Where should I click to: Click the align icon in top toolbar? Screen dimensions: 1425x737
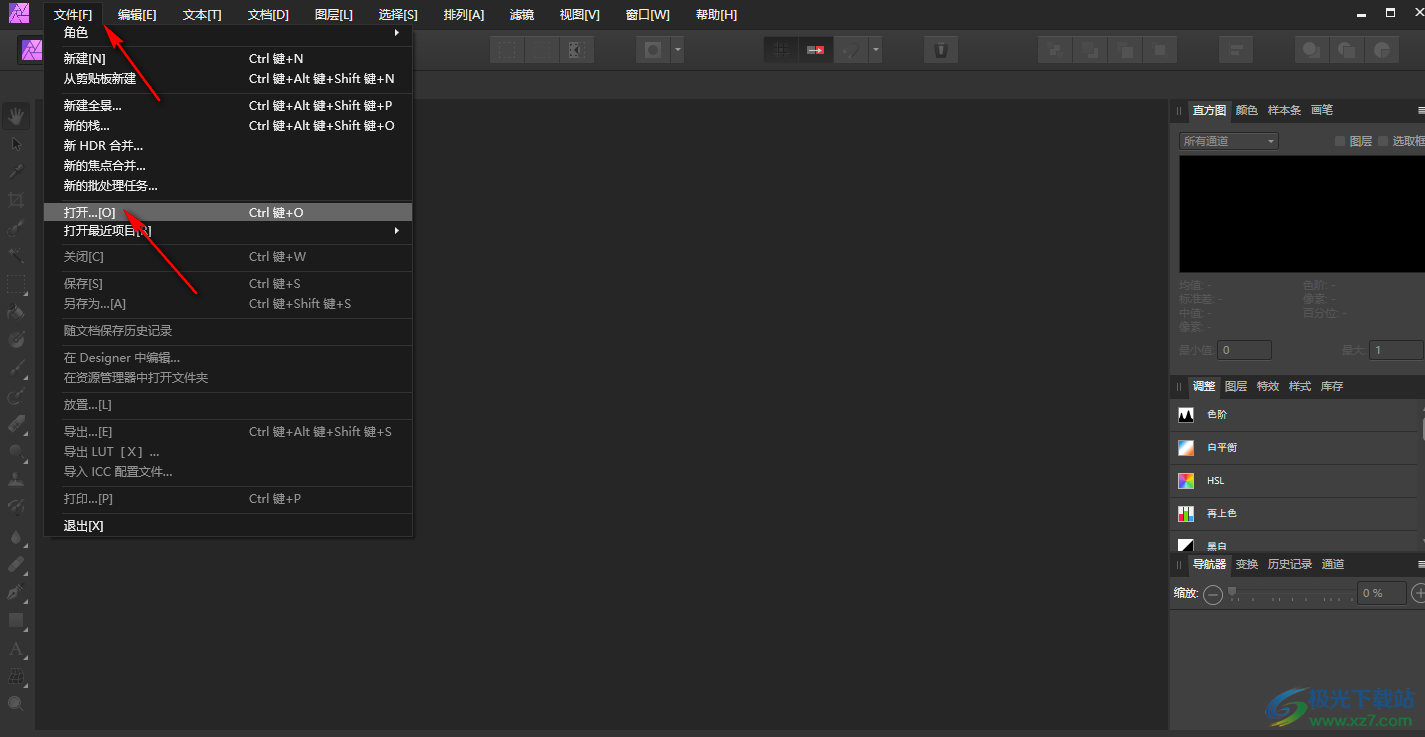1238,49
